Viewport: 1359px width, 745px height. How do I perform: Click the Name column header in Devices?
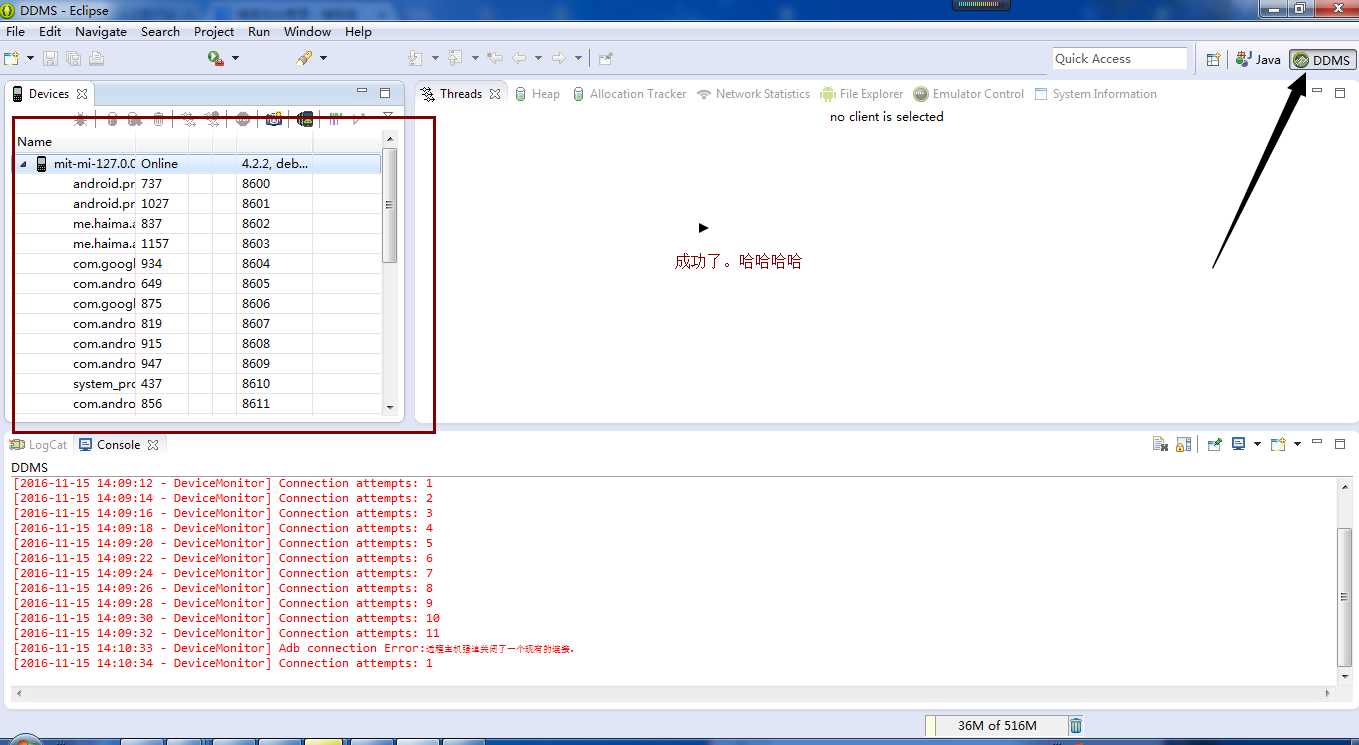75,142
